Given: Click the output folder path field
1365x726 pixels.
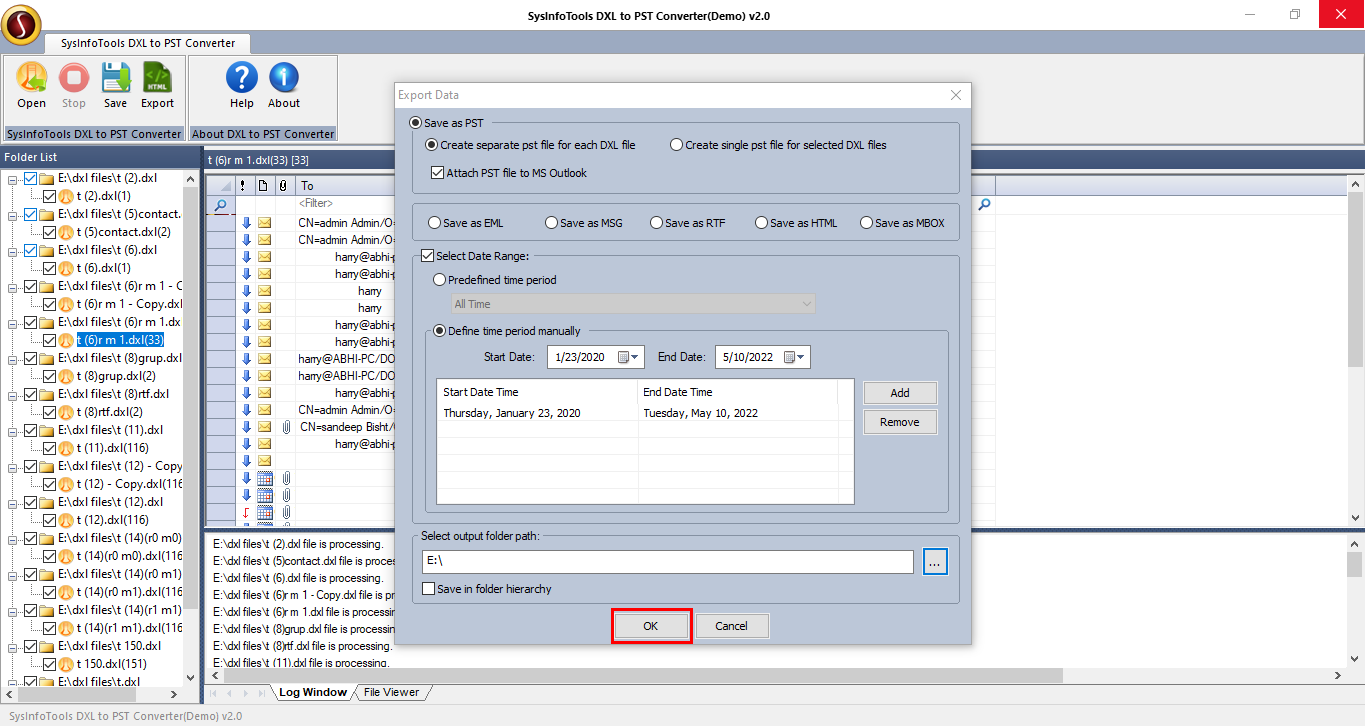Looking at the screenshot, I should click(668, 562).
